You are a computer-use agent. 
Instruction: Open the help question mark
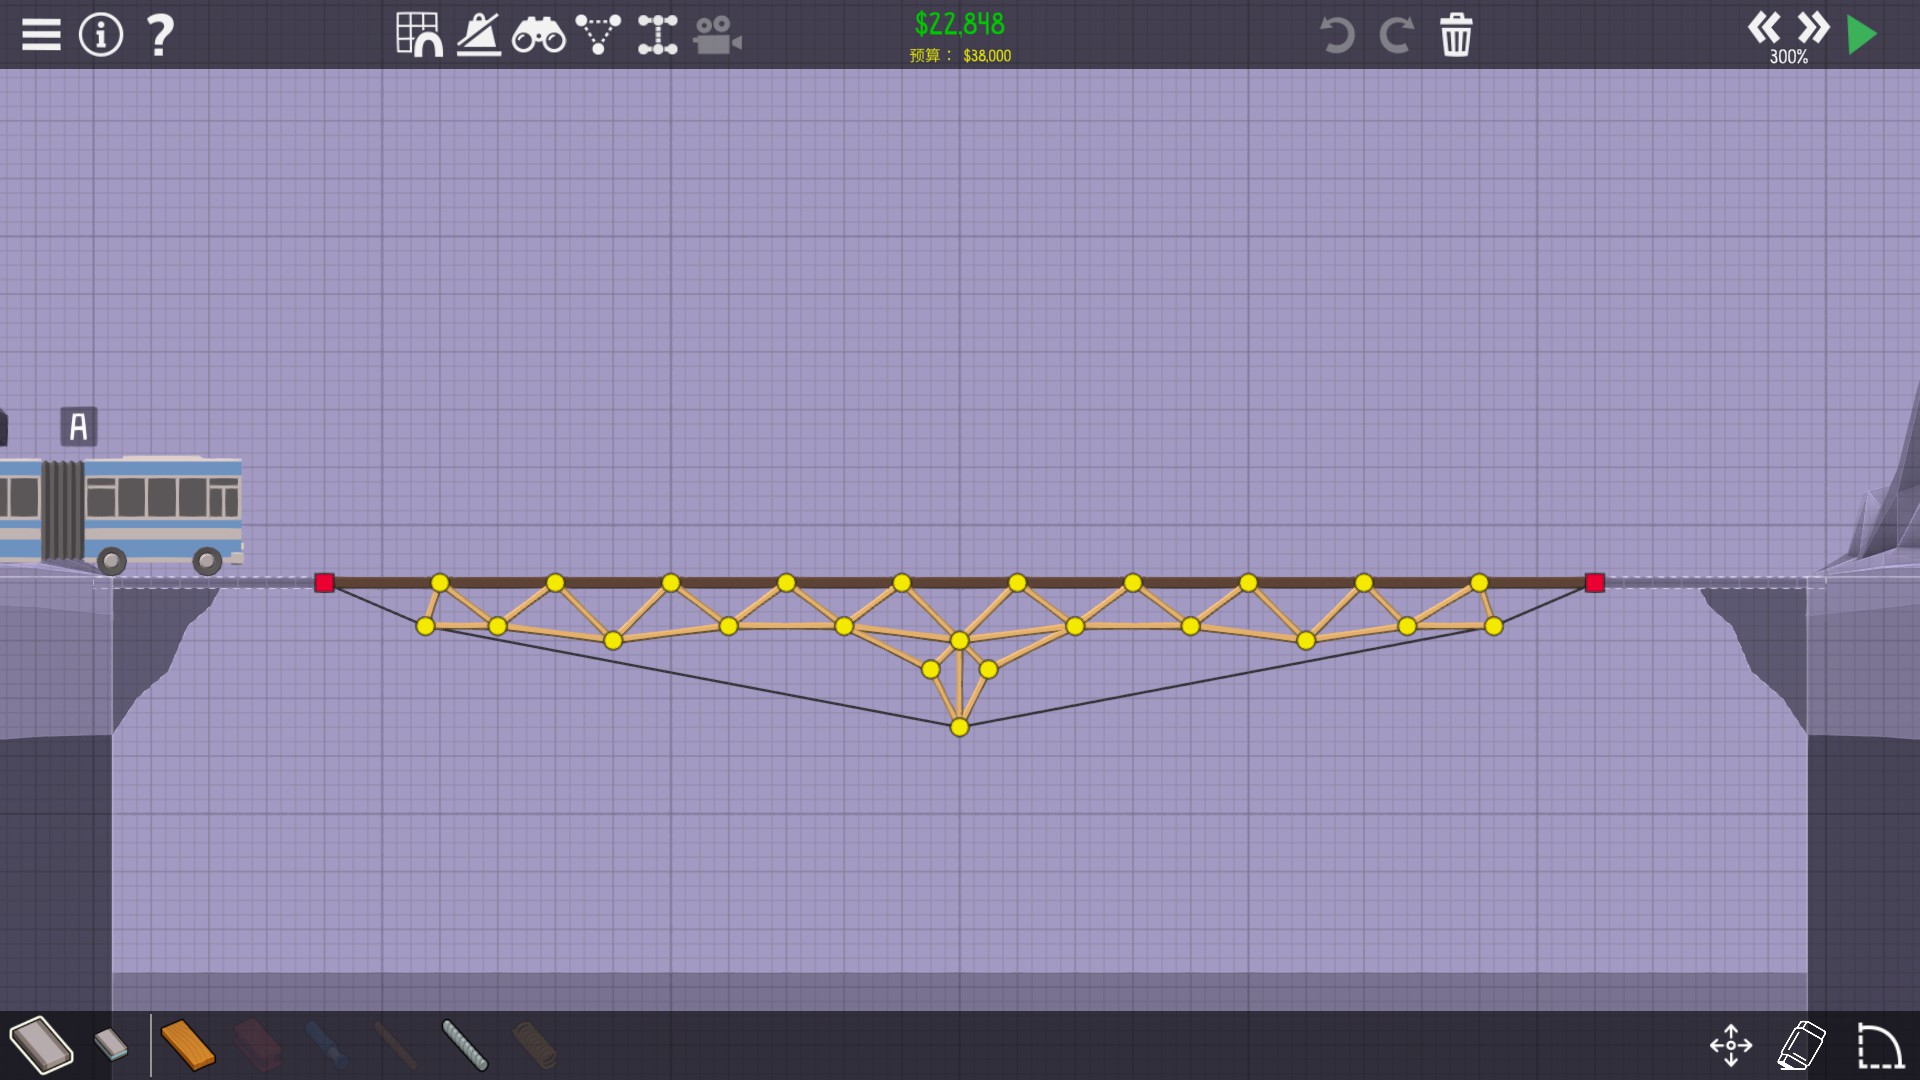point(160,35)
